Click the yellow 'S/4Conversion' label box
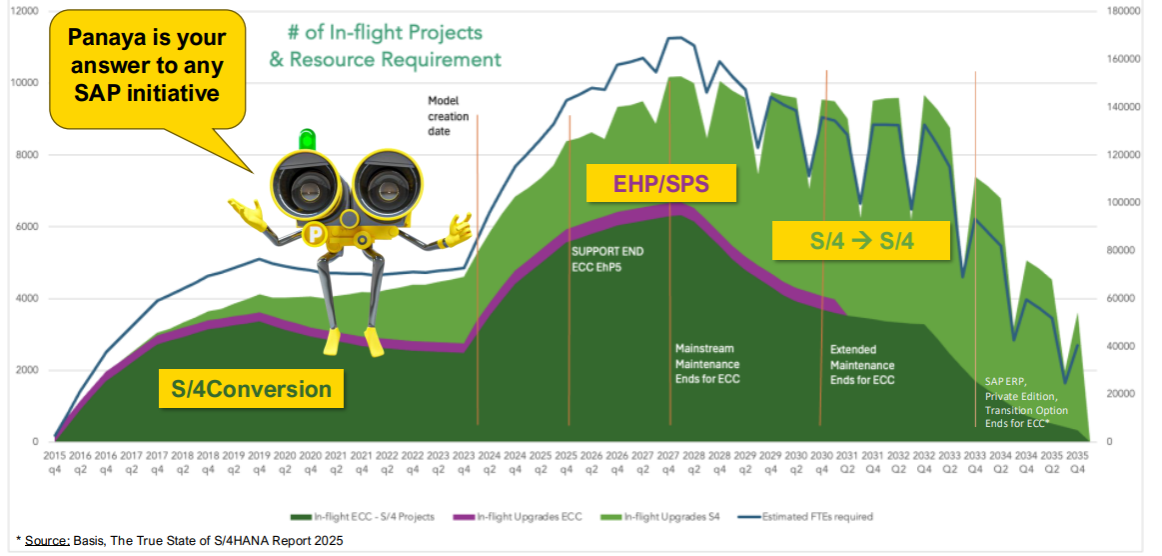 click(x=251, y=388)
